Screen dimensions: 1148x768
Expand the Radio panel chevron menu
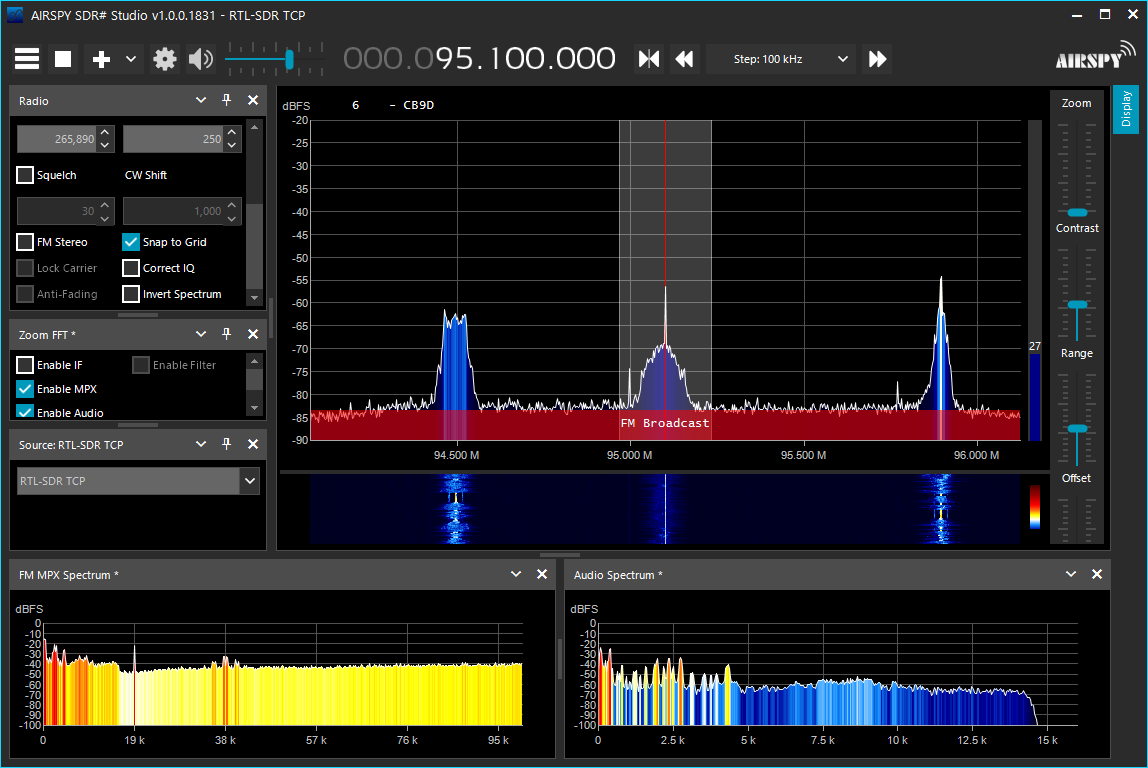pyautogui.click(x=201, y=100)
